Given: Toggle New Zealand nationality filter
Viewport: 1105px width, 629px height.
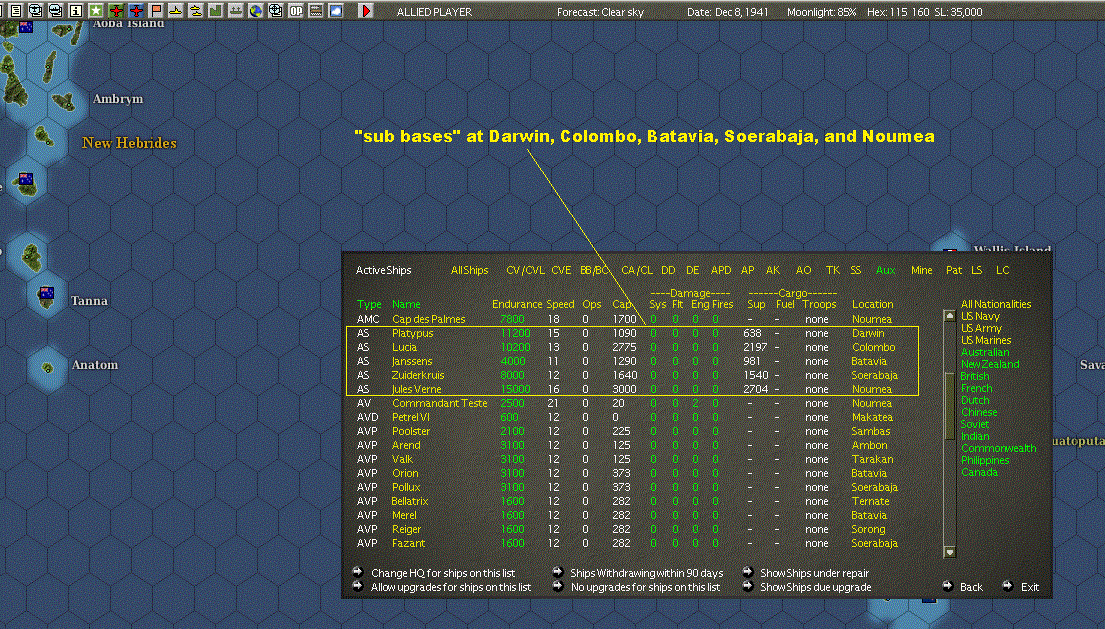Looking at the screenshot, I should 990,364.
